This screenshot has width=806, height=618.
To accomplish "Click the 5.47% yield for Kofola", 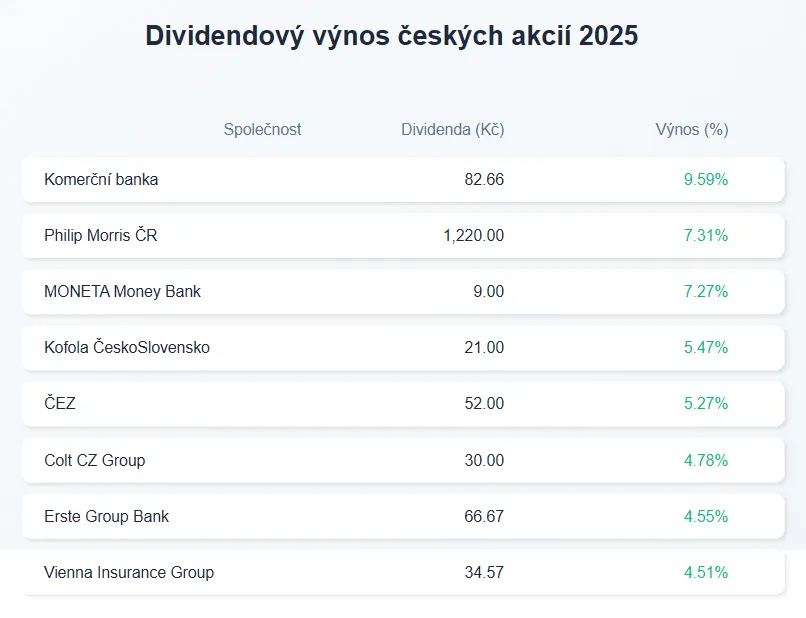I will [705, 348].
